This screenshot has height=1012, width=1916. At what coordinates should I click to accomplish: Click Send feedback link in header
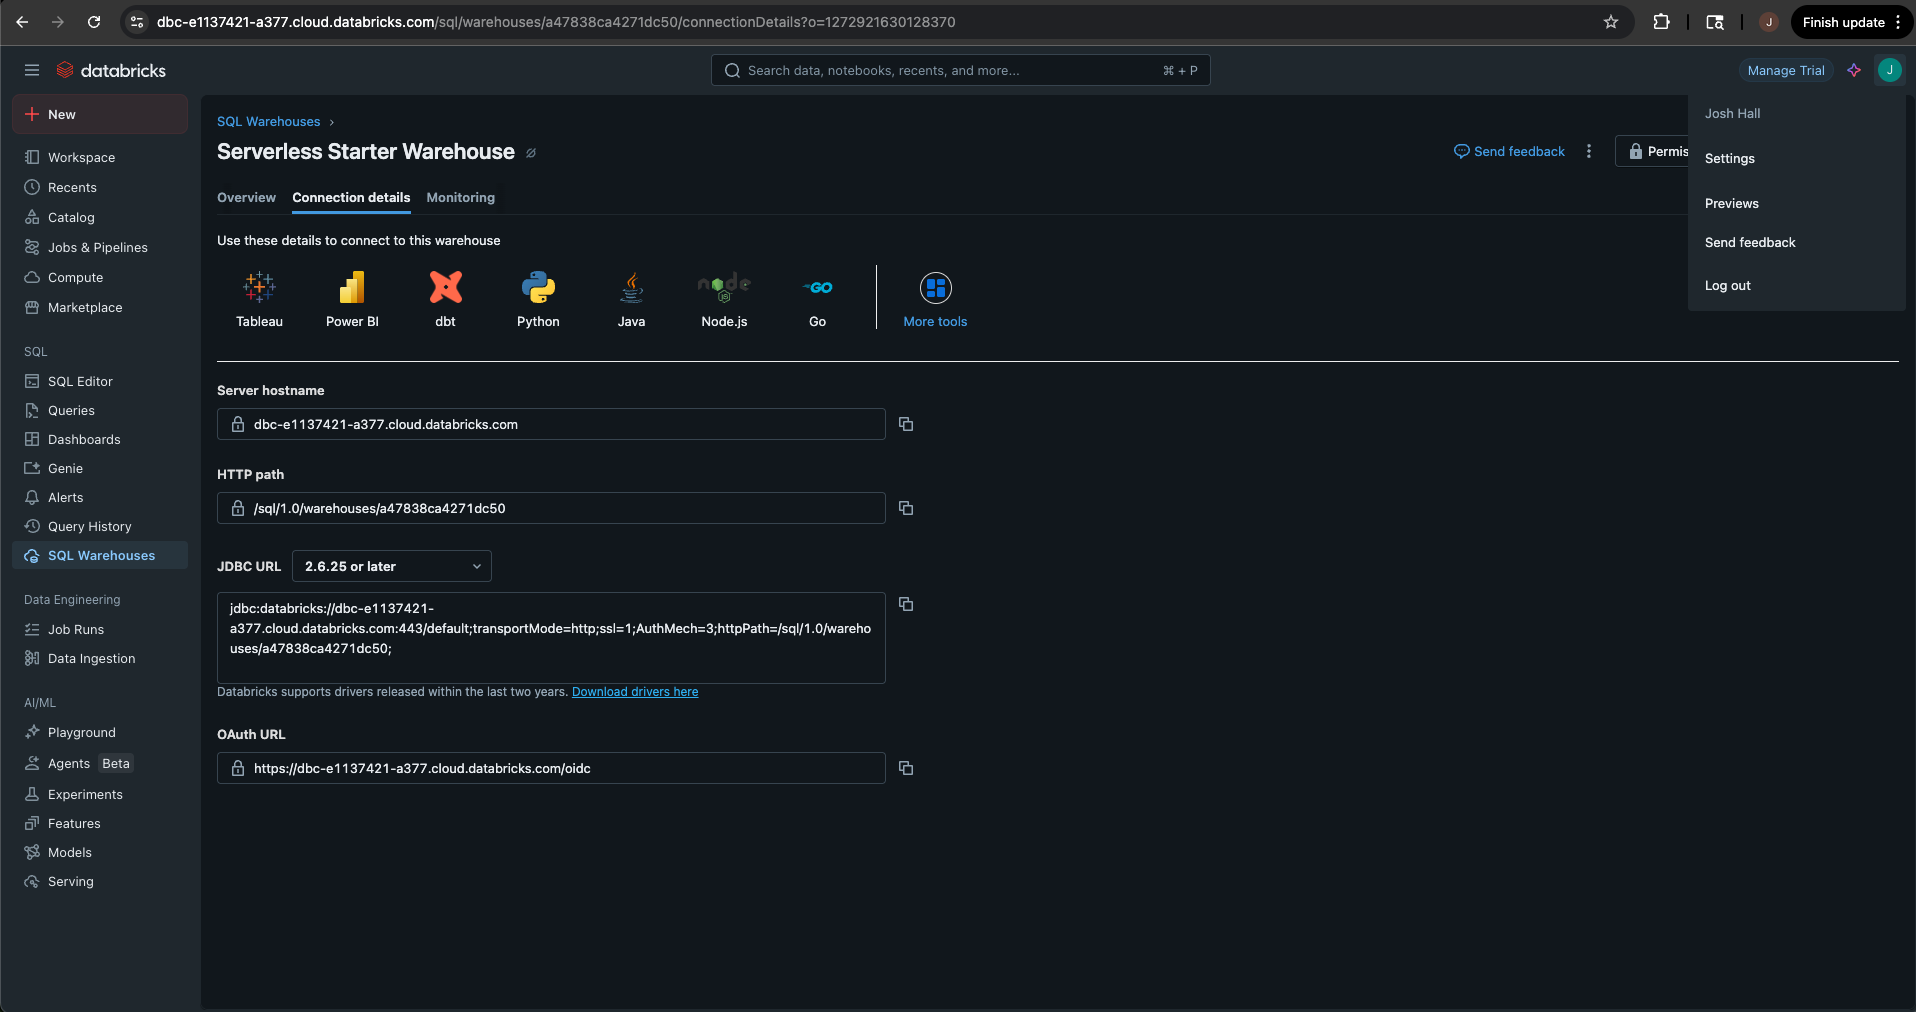pos(1509,151)
